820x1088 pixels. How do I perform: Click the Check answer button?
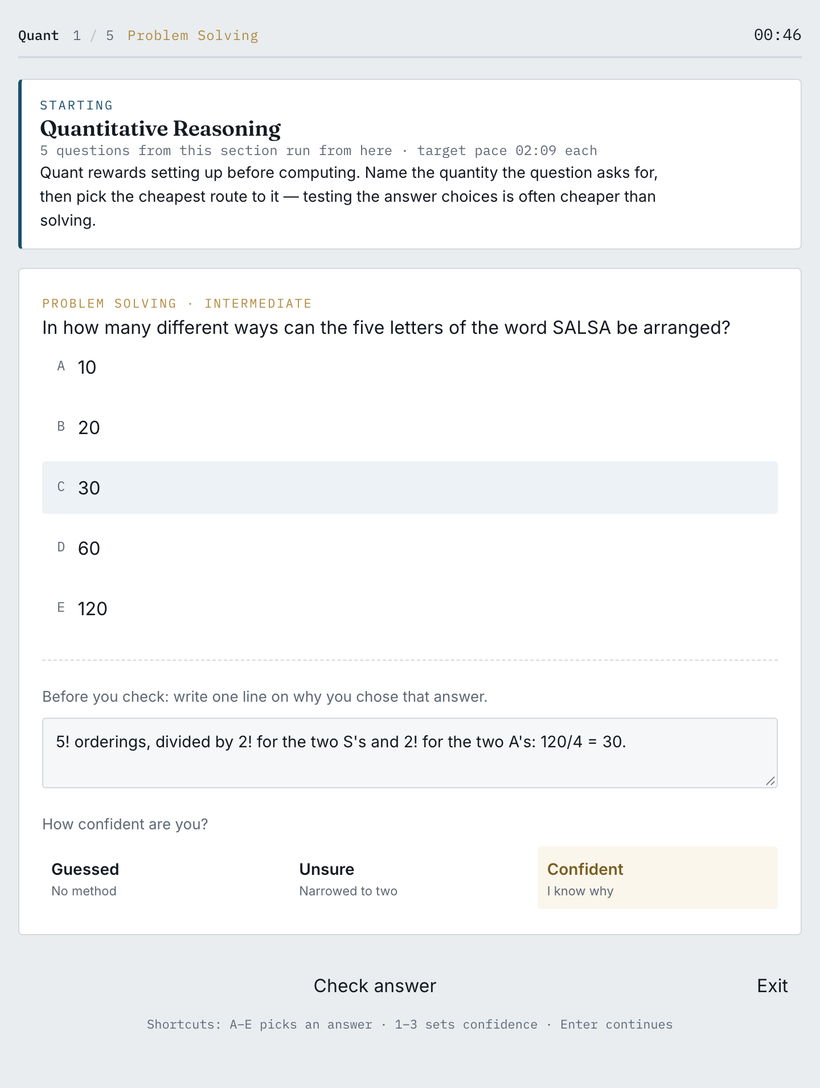[x=375, y=986]
